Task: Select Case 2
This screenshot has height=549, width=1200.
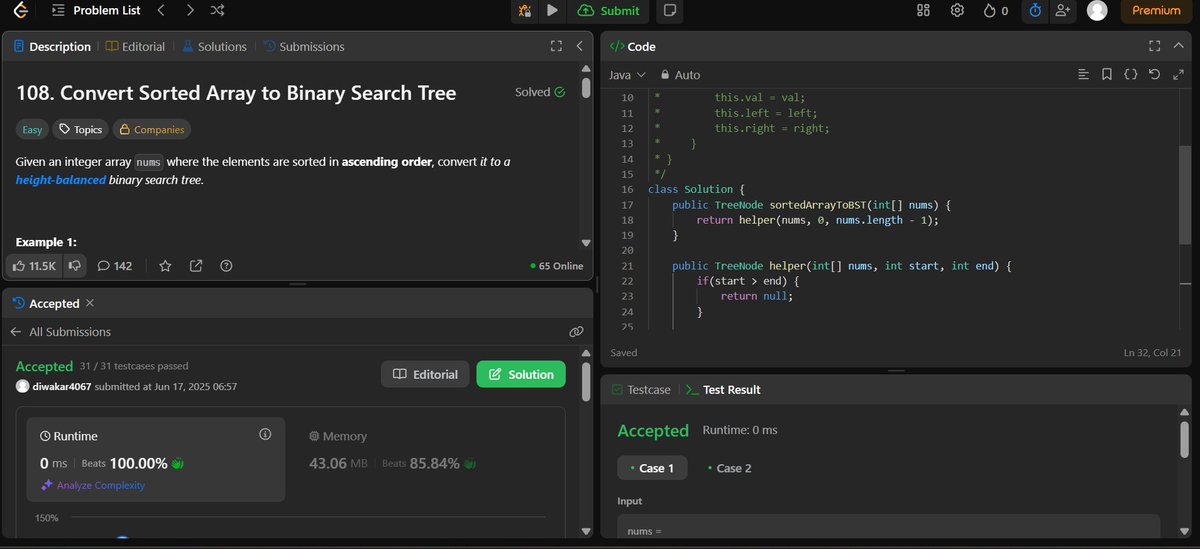Action: click(x=729, y=468)
